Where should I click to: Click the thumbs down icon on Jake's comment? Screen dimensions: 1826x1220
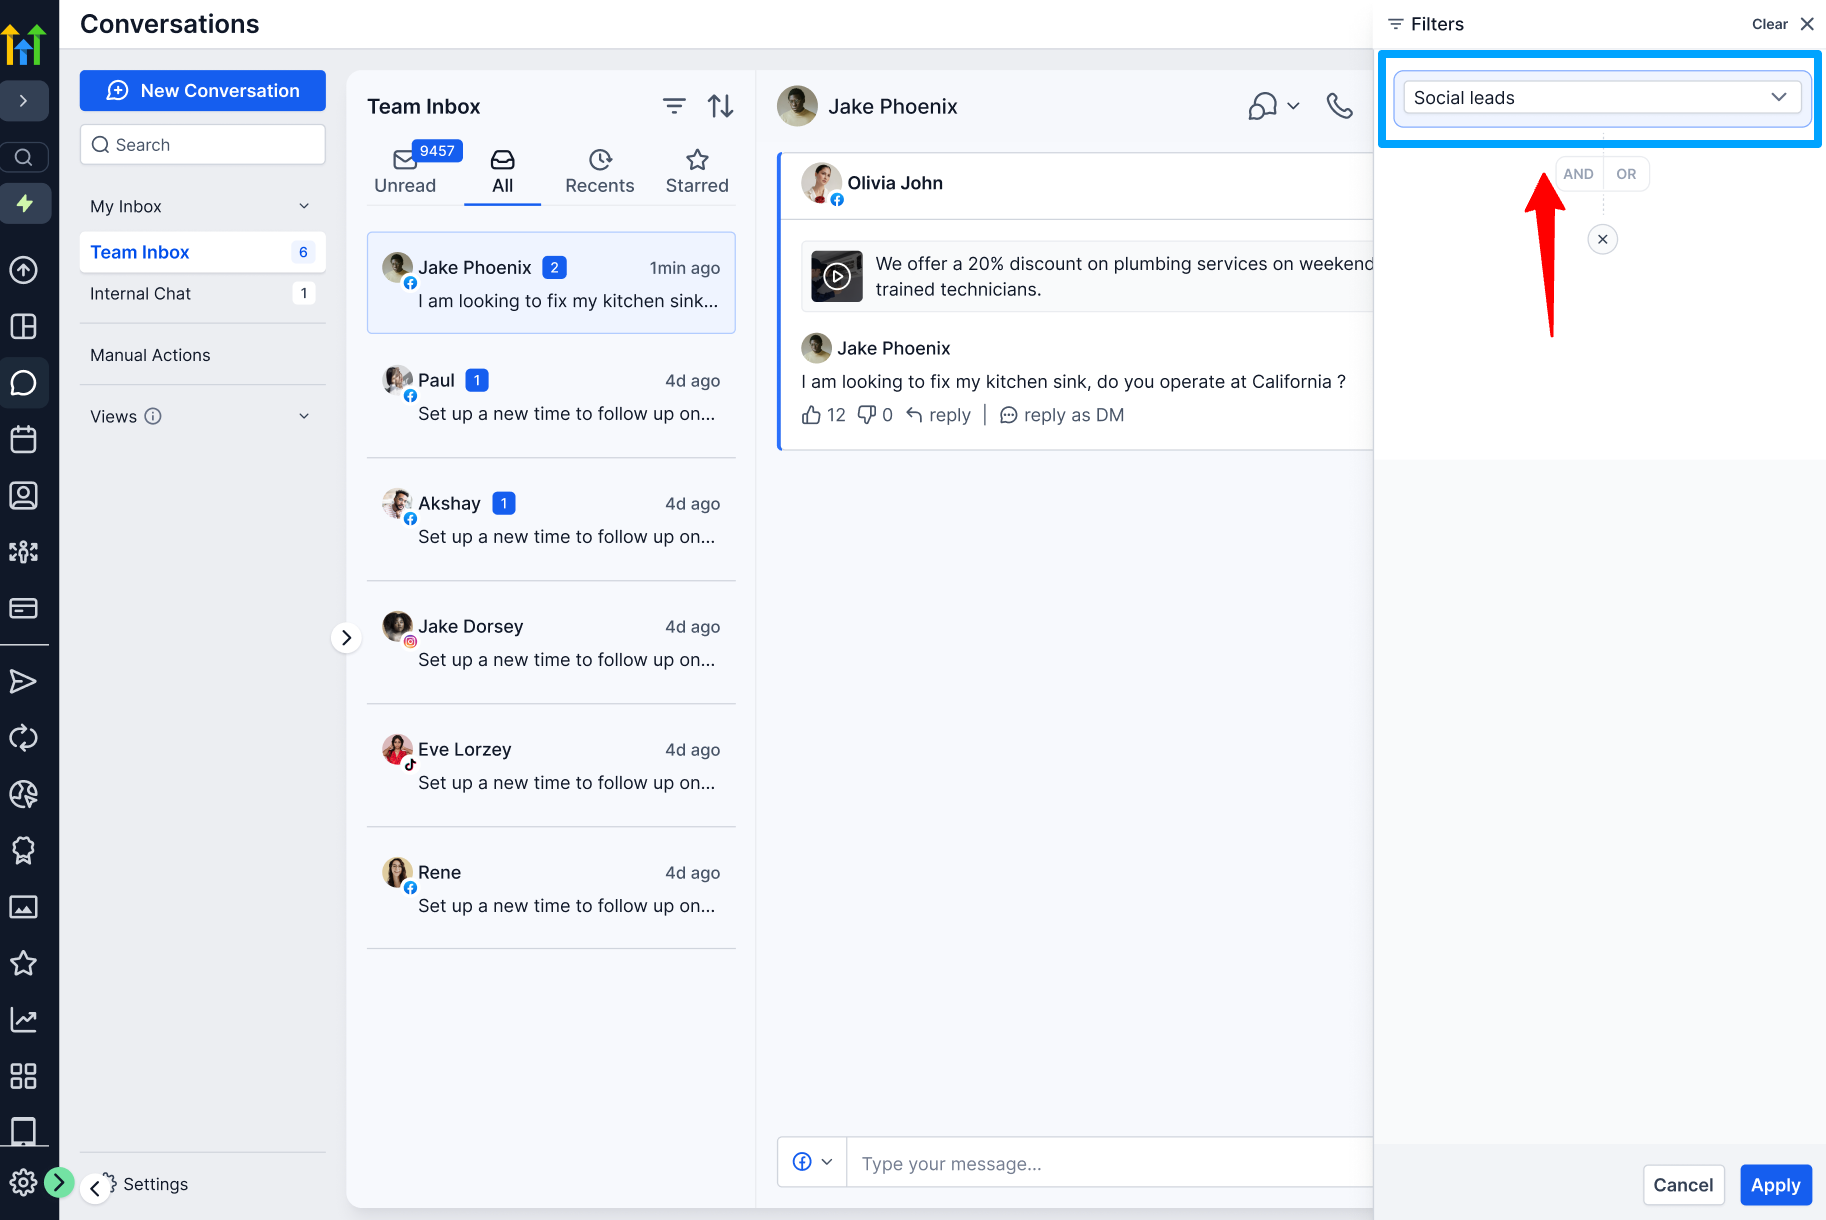[866, 415]
